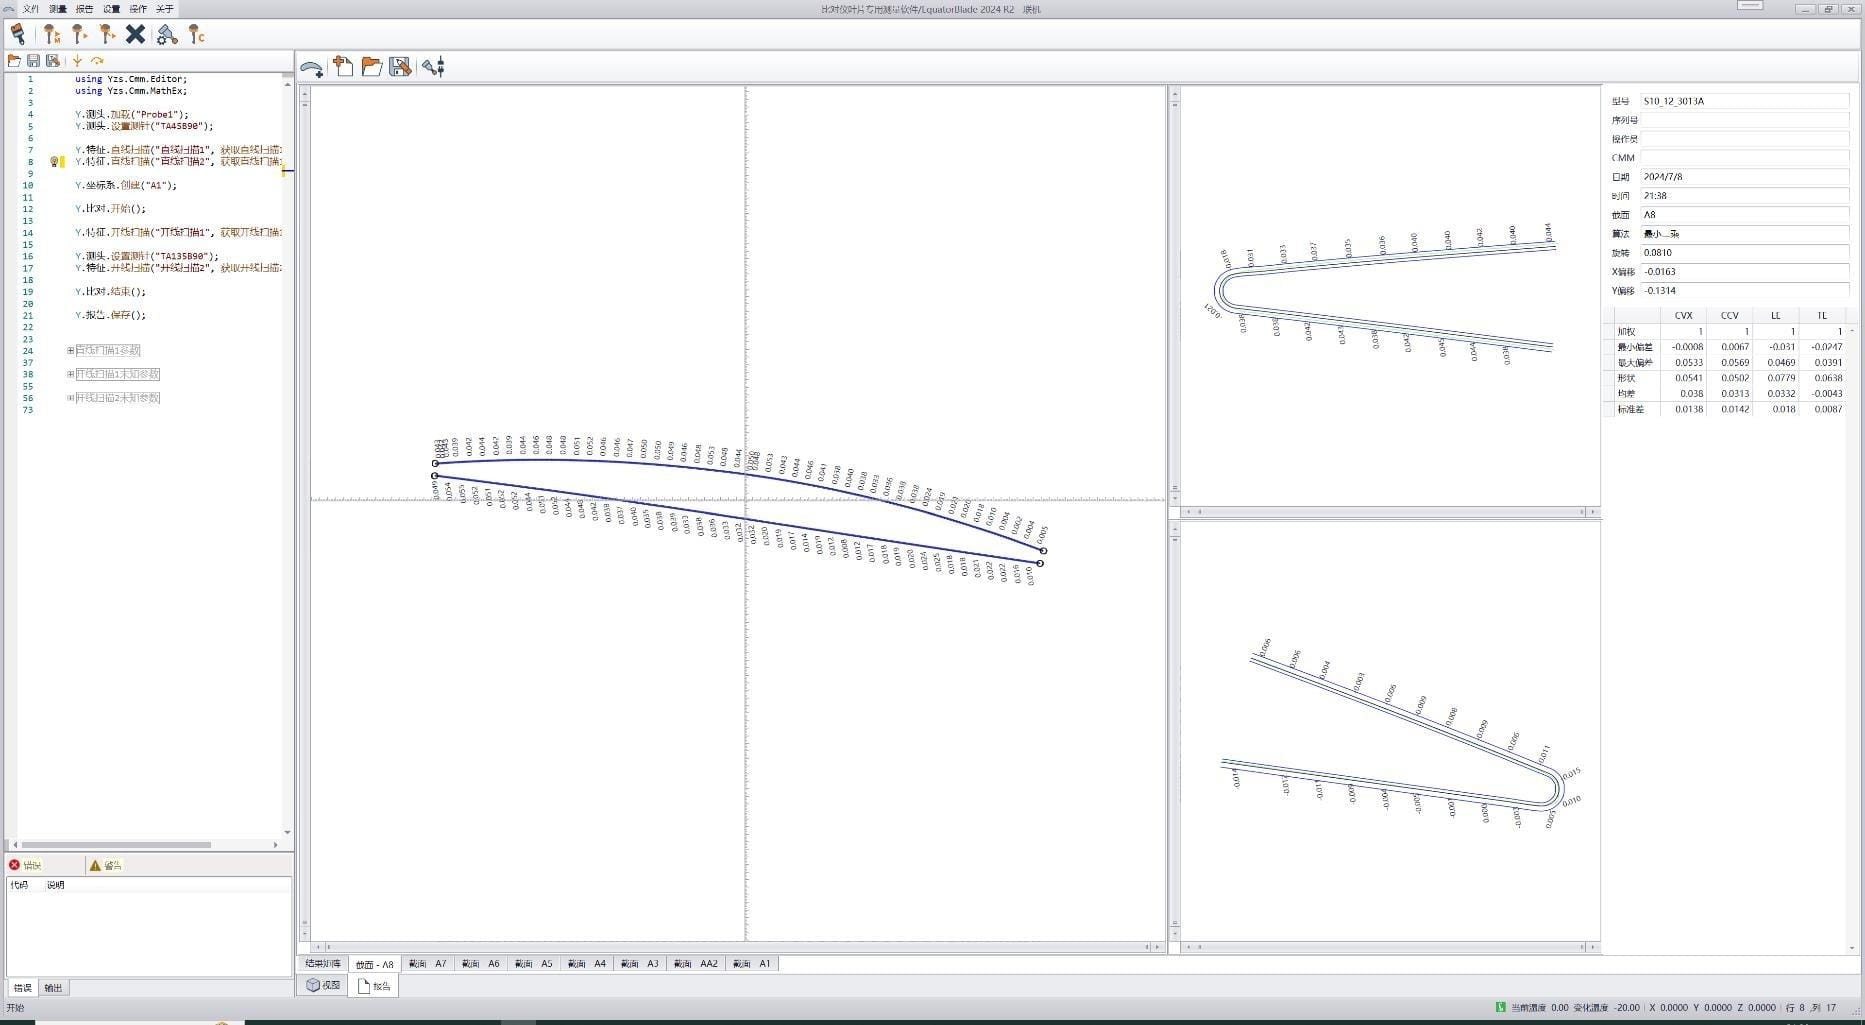Open the probe settings gear icon
The width and height of the screenshot is (1865, 1025).
(x=167, y=35)
